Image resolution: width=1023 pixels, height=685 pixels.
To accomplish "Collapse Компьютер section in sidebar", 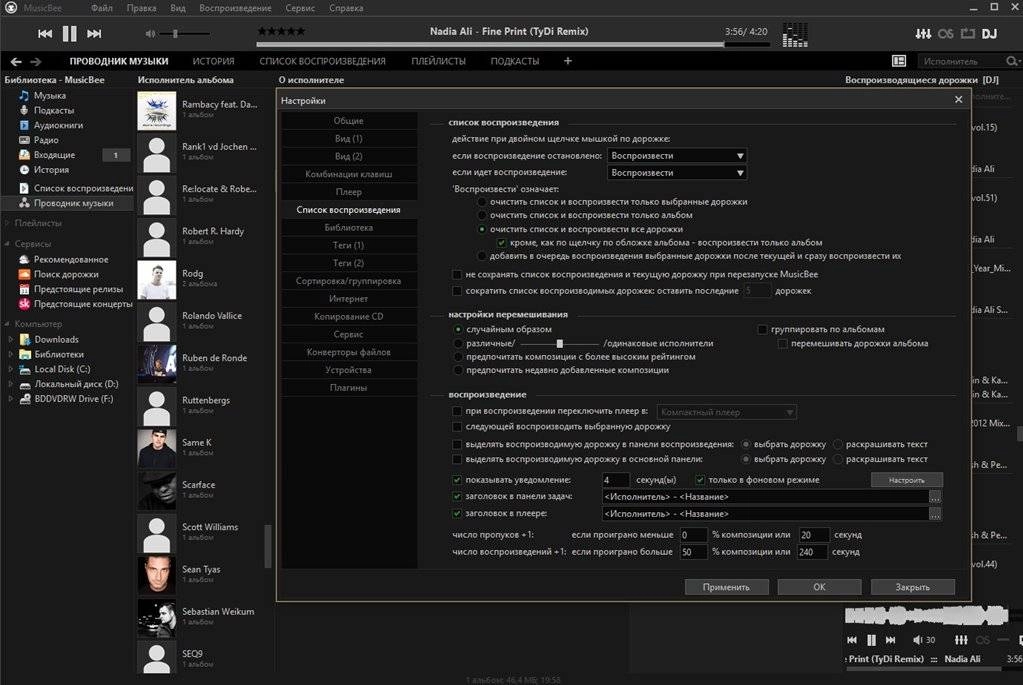I will coord(7,324).
